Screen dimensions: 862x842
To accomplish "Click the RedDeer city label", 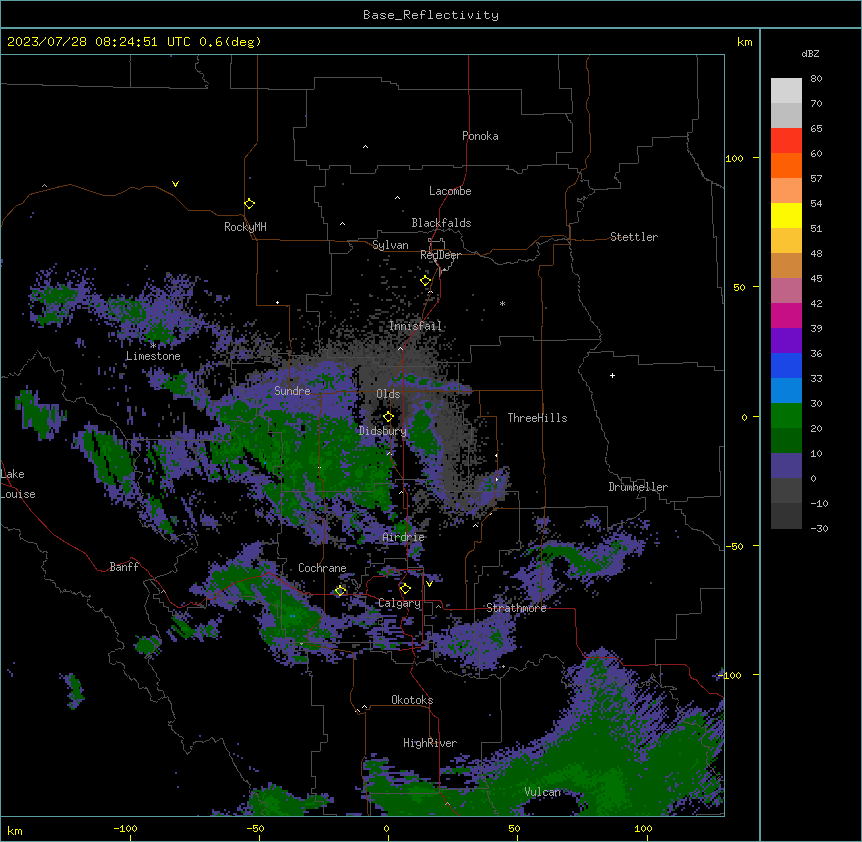I will [440, 255].
